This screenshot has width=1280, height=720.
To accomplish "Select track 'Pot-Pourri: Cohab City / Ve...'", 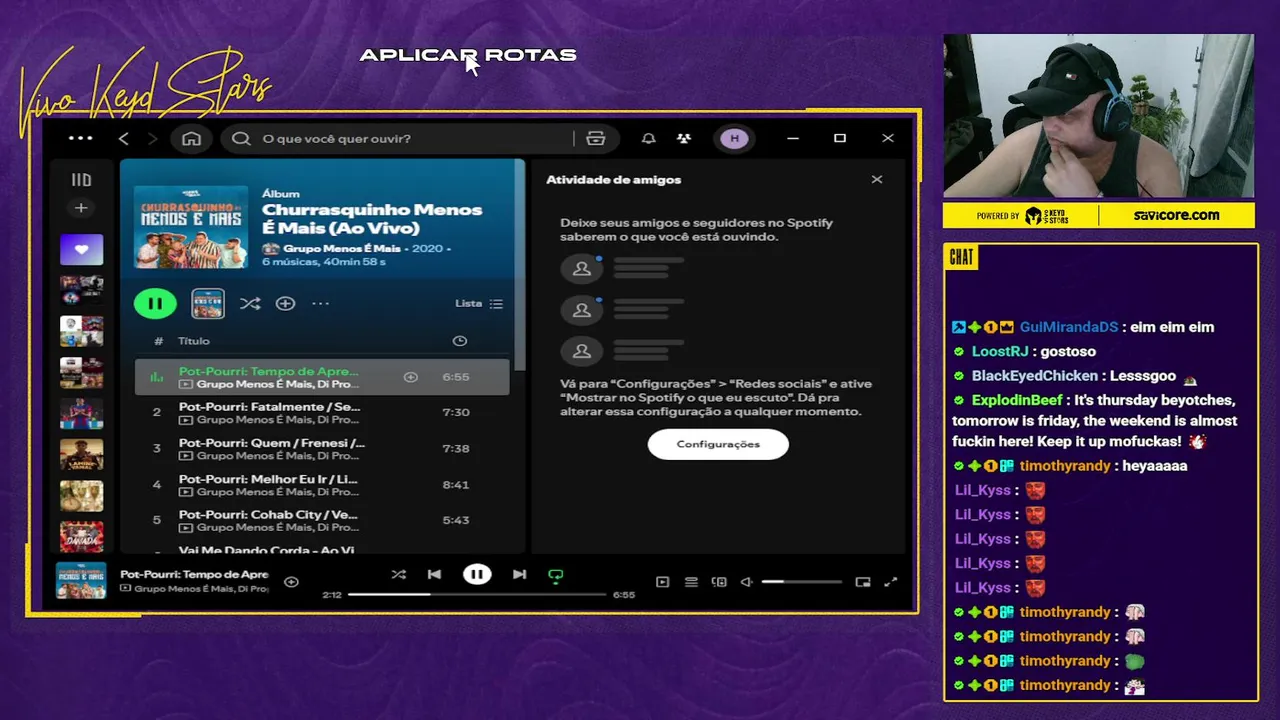I will click(322, 520).
